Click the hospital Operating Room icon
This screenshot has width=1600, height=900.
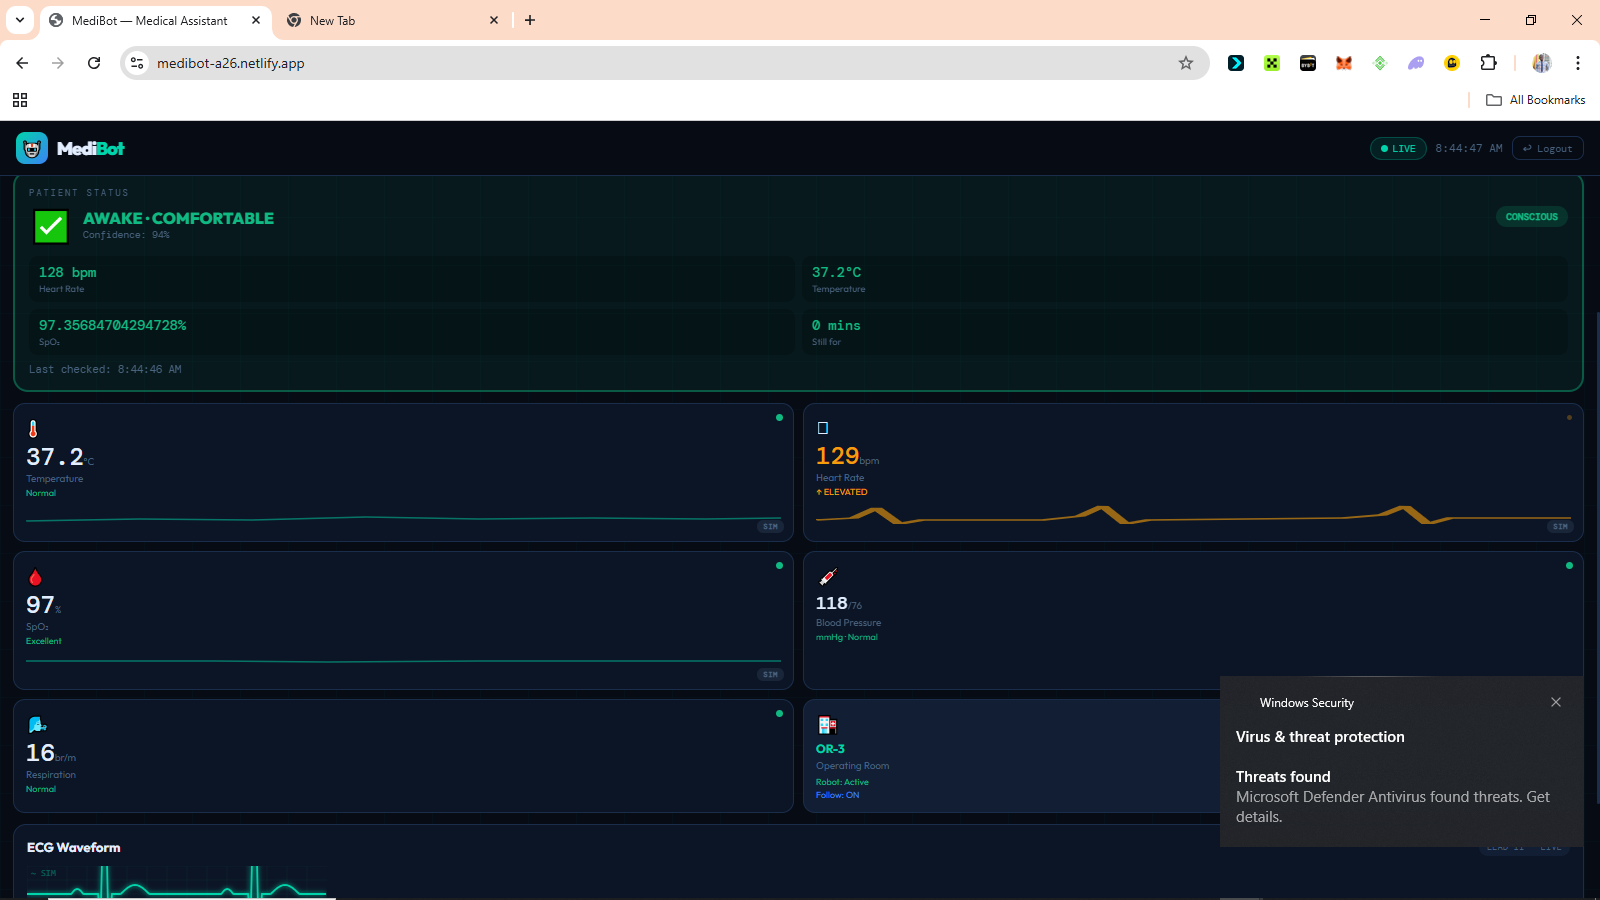coord(827,725)
